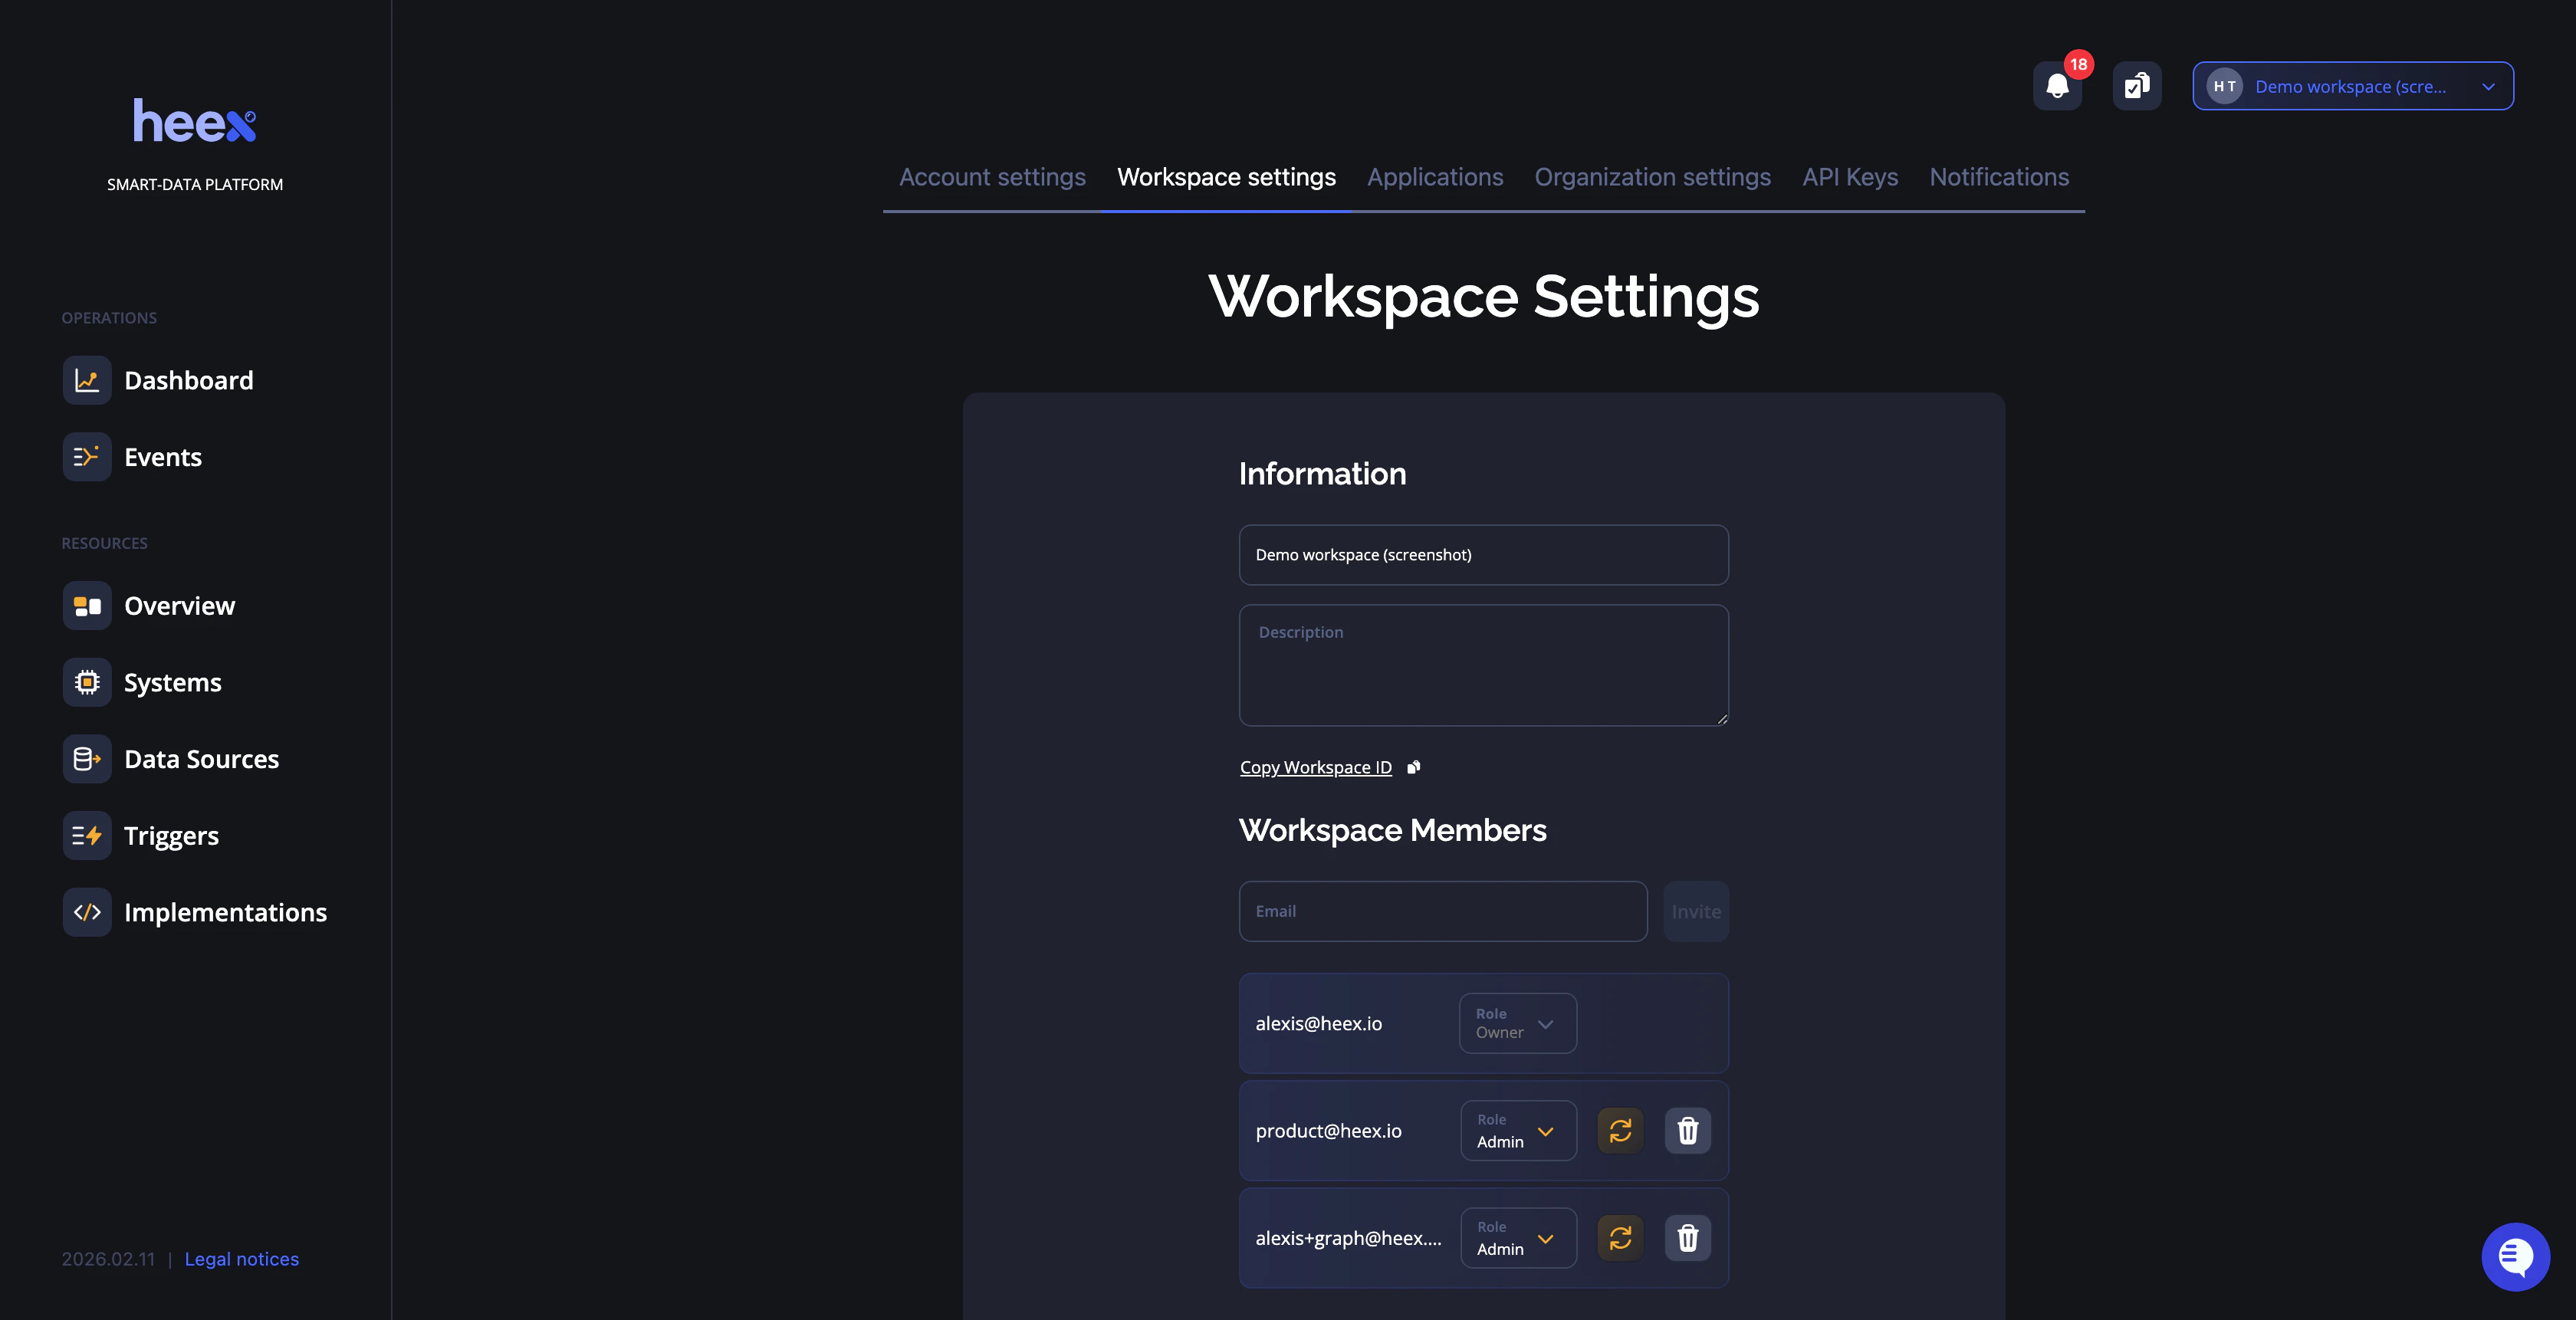Select the Triggers lightning icon

87,835
